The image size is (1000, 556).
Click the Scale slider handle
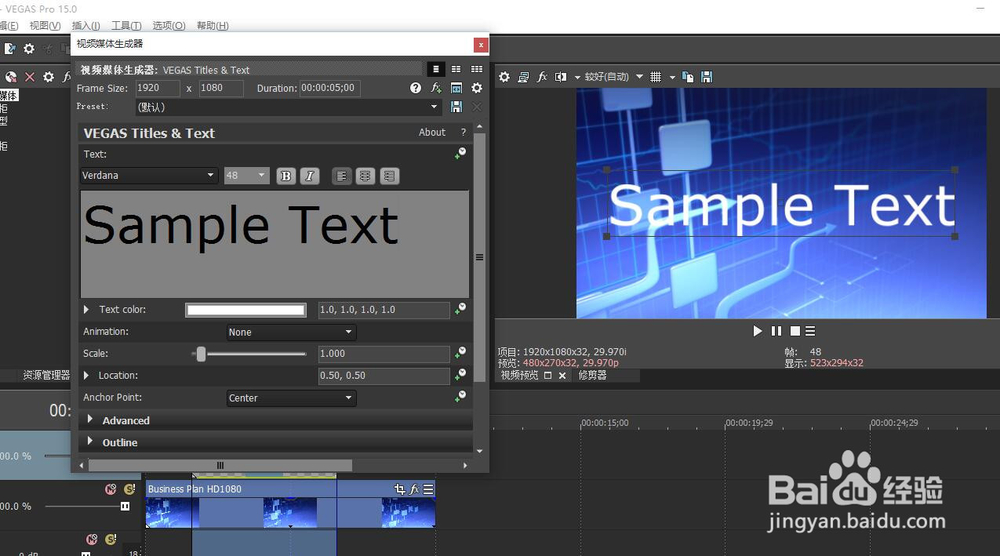(x=201, y=354)
